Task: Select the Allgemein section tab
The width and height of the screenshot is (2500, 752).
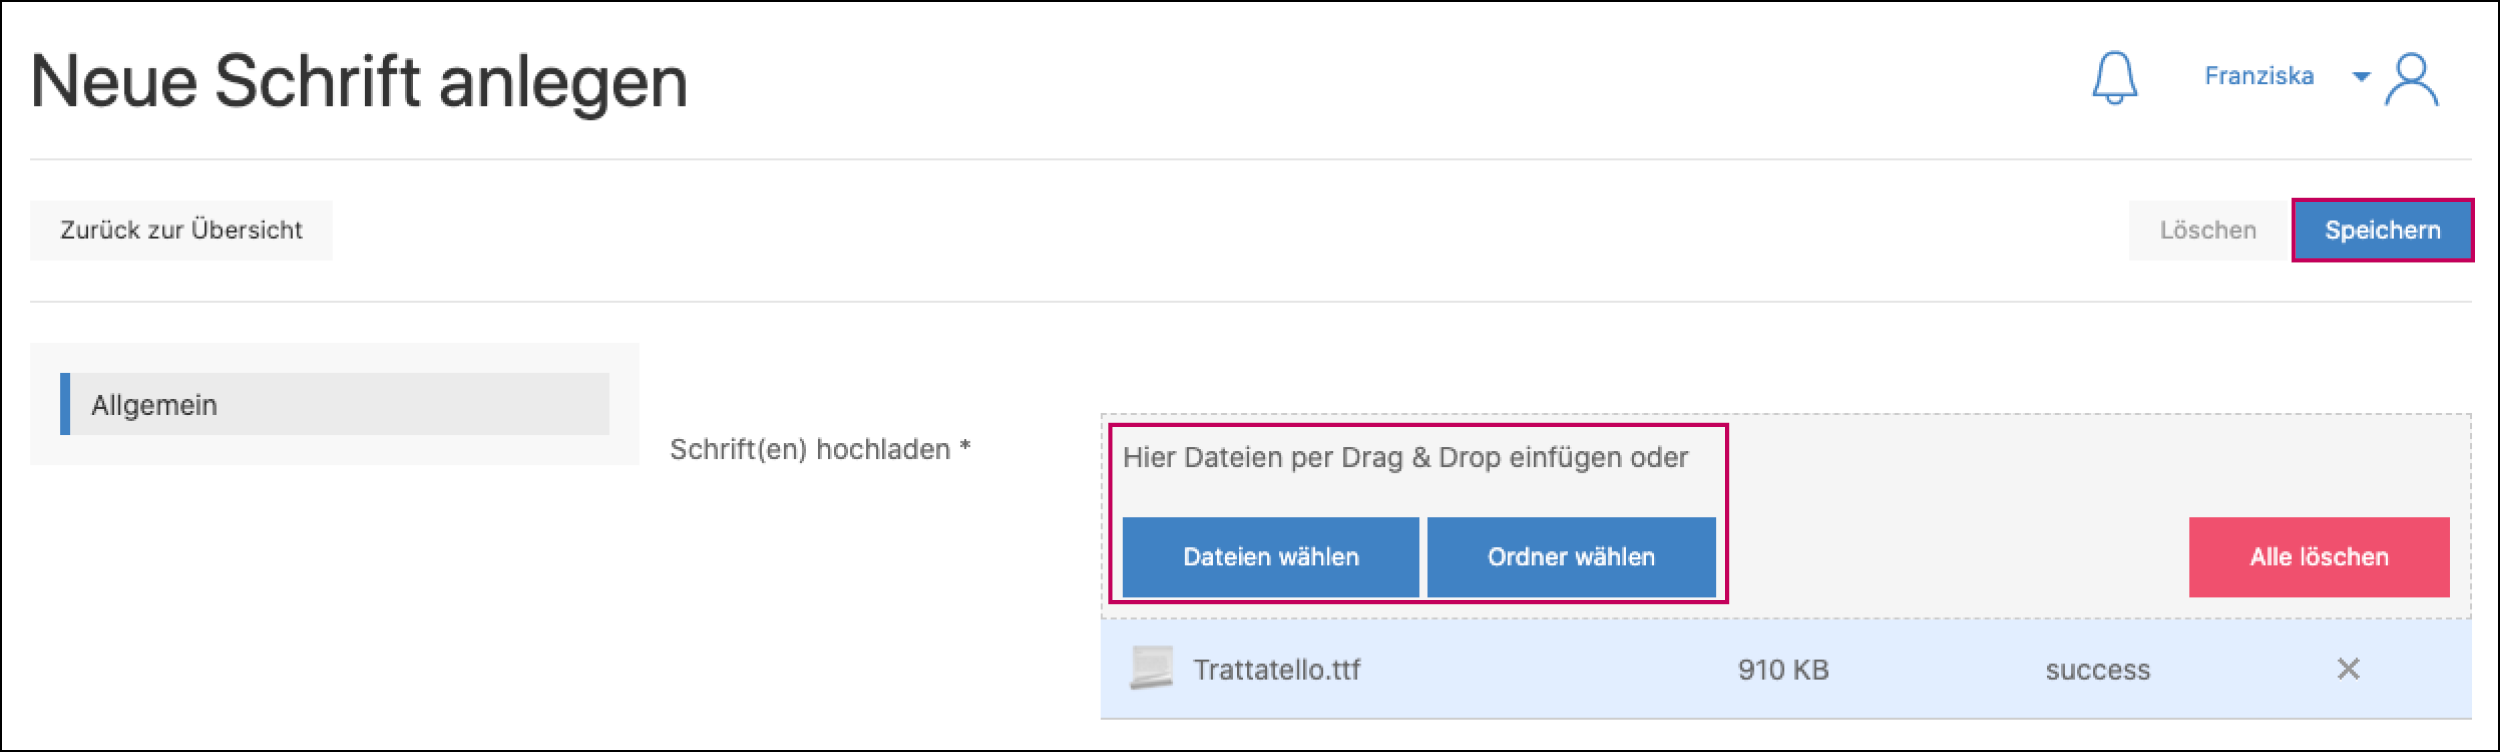Action: pos(153,406)
